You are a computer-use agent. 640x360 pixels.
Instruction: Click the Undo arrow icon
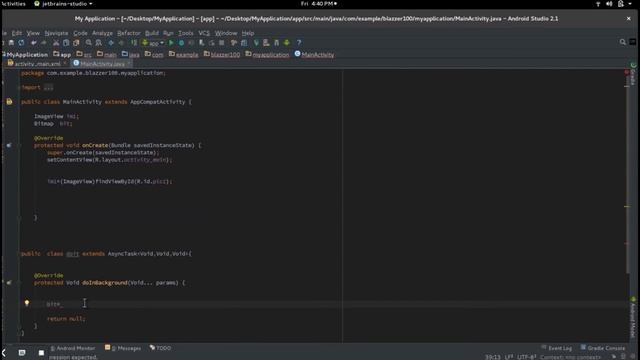coord(34,42)
